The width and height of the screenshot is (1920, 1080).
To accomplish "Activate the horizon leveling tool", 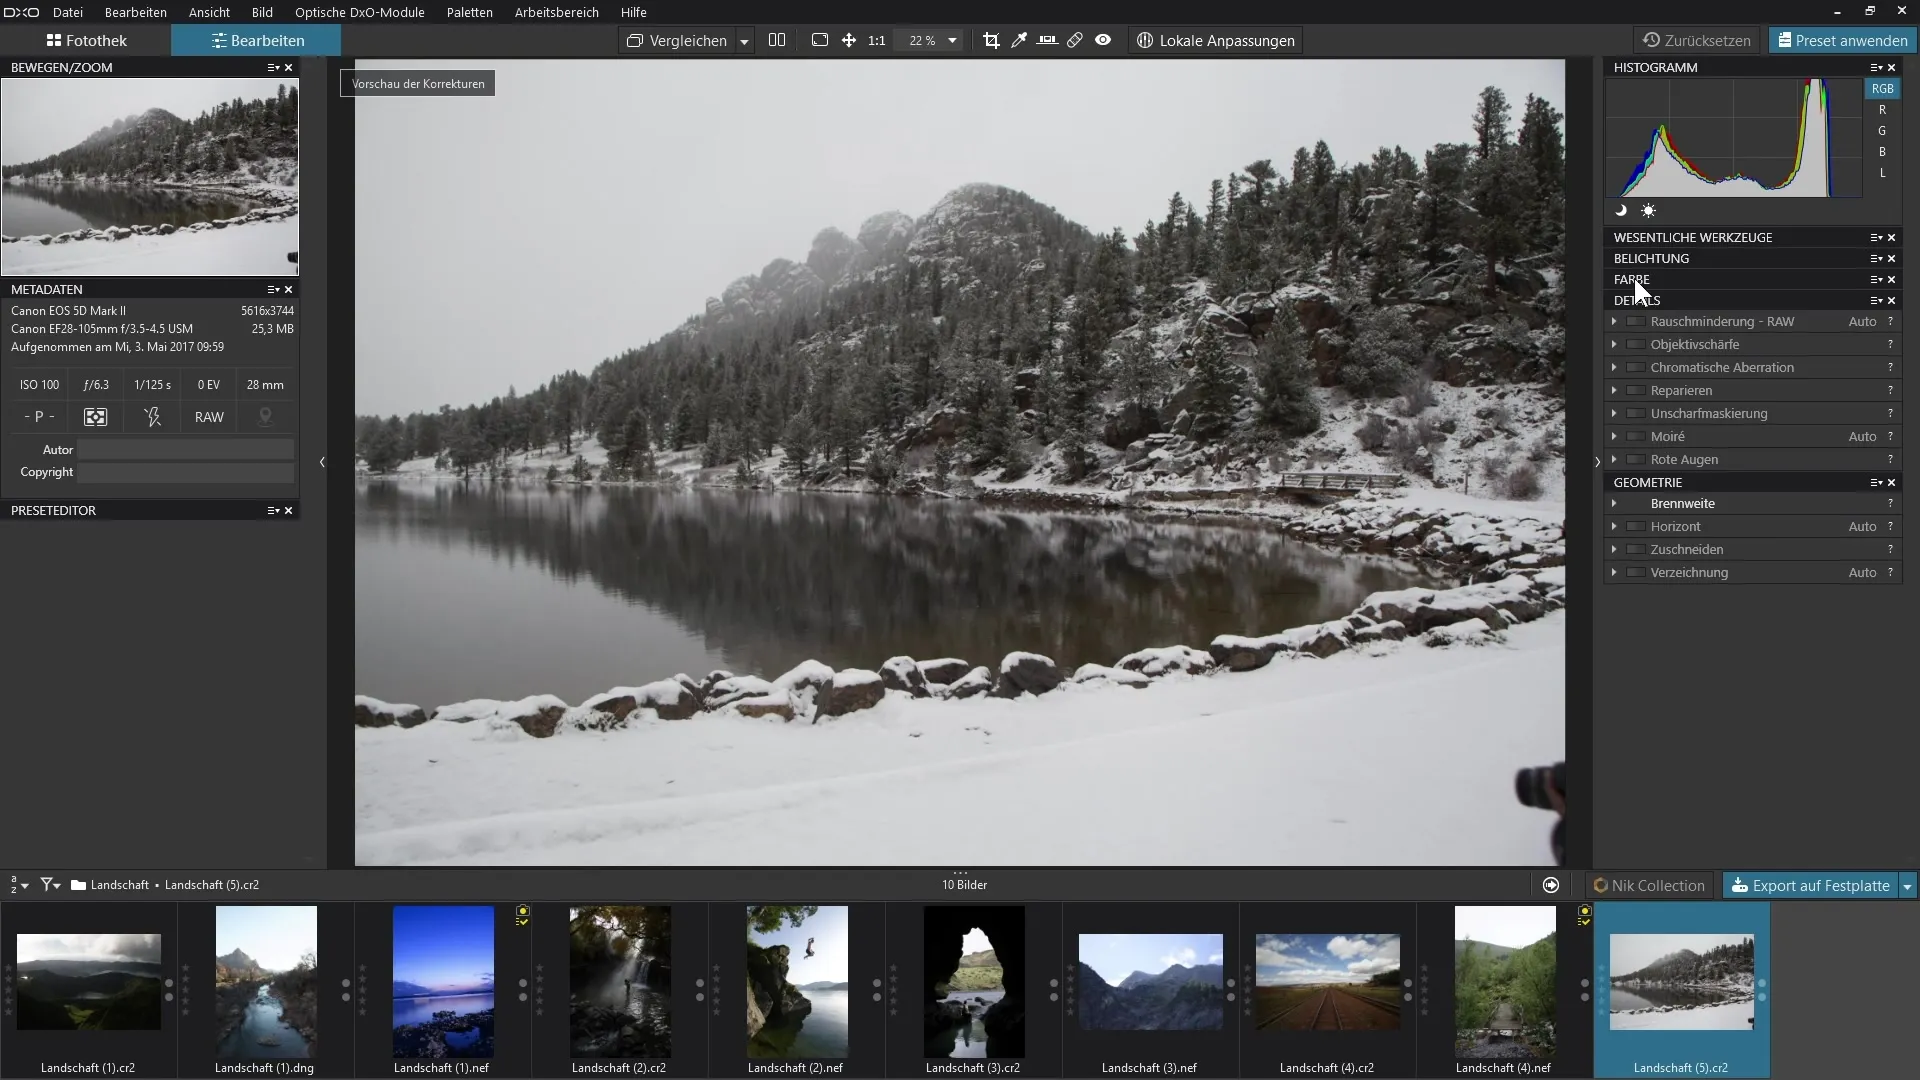I will [1047, 40].
